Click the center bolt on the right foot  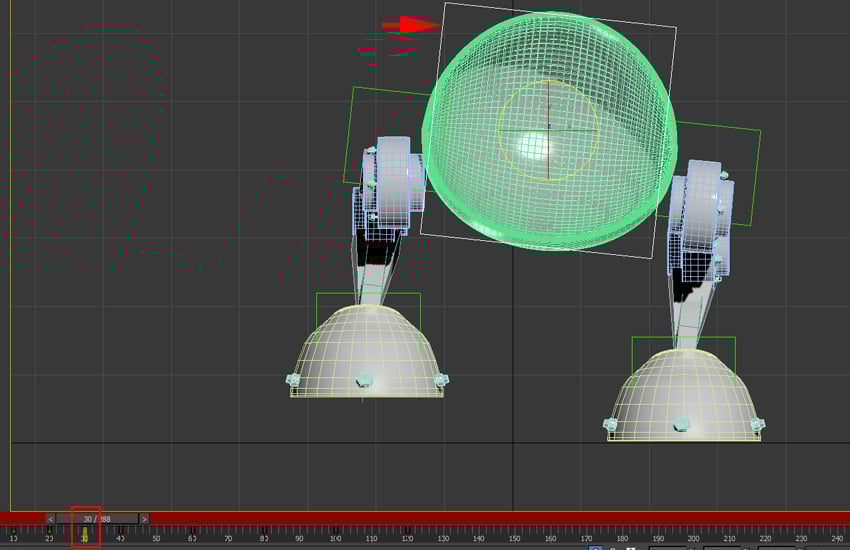681,423
